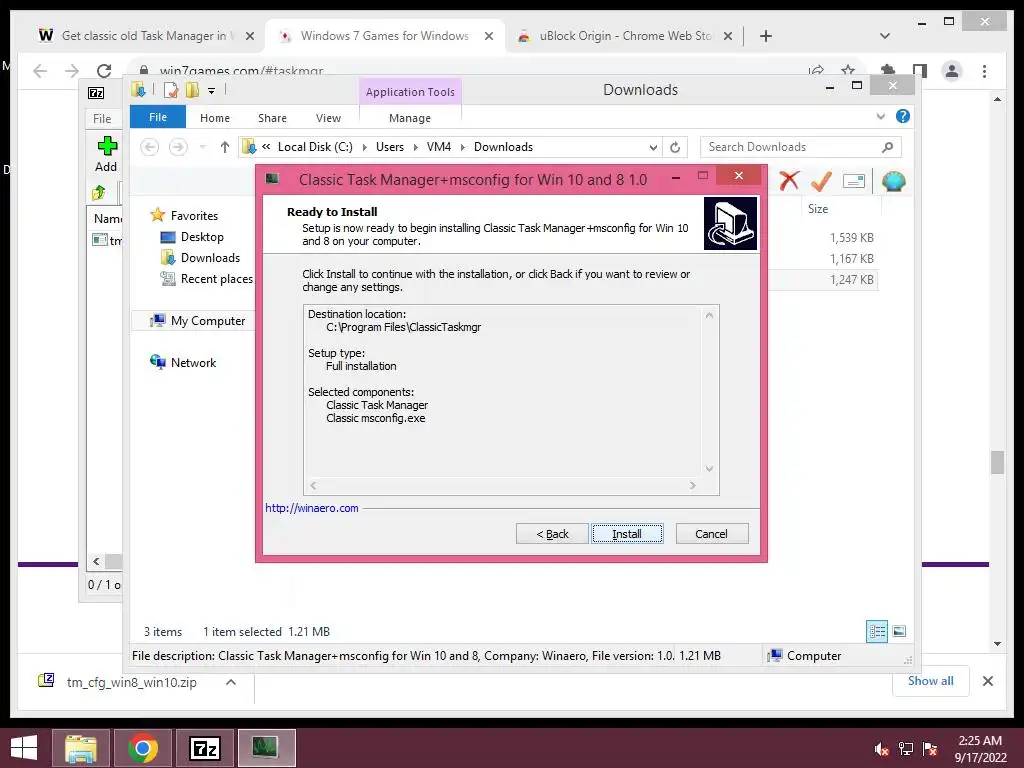The height and width of the screenshot is (768, 1024).
Task: Open address bar history dropdown
Action: coord(653,148)
